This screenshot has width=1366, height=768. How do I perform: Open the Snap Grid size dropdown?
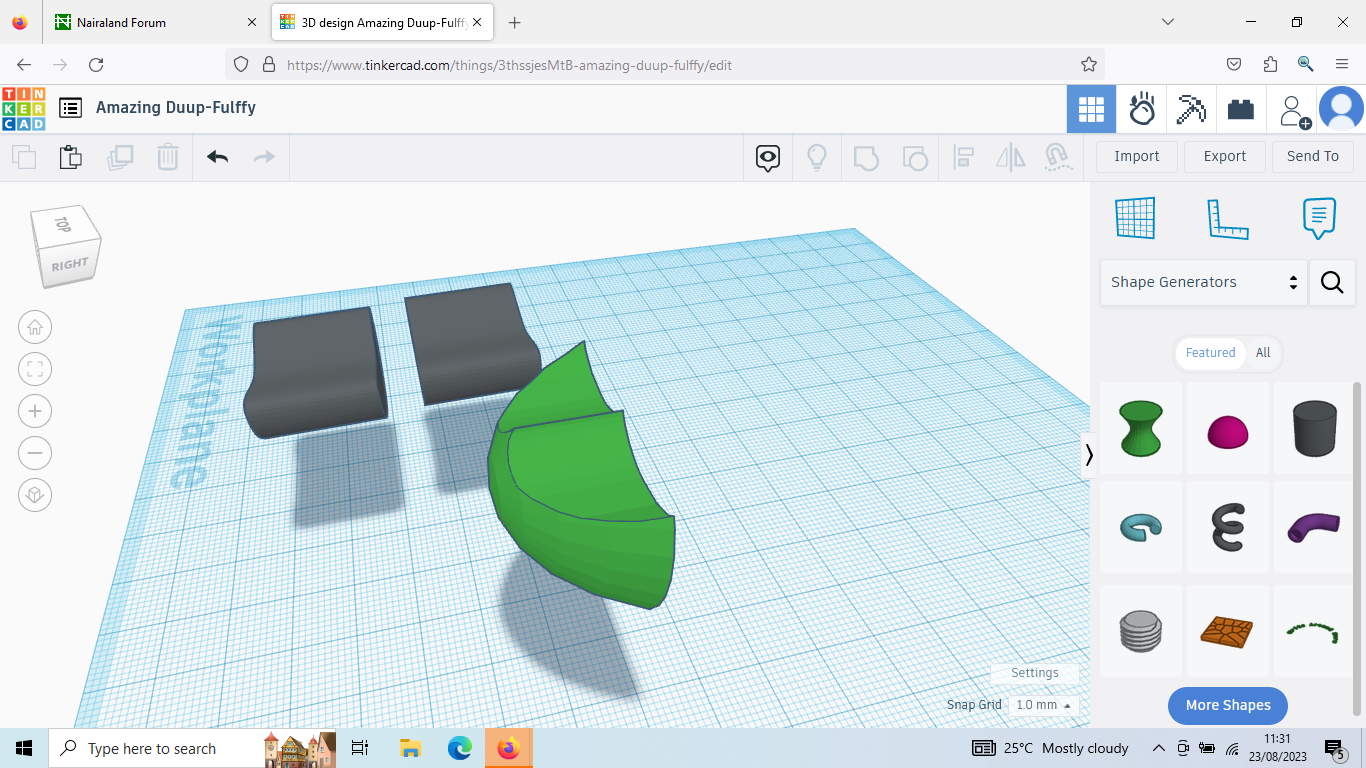coord(1043,705)
